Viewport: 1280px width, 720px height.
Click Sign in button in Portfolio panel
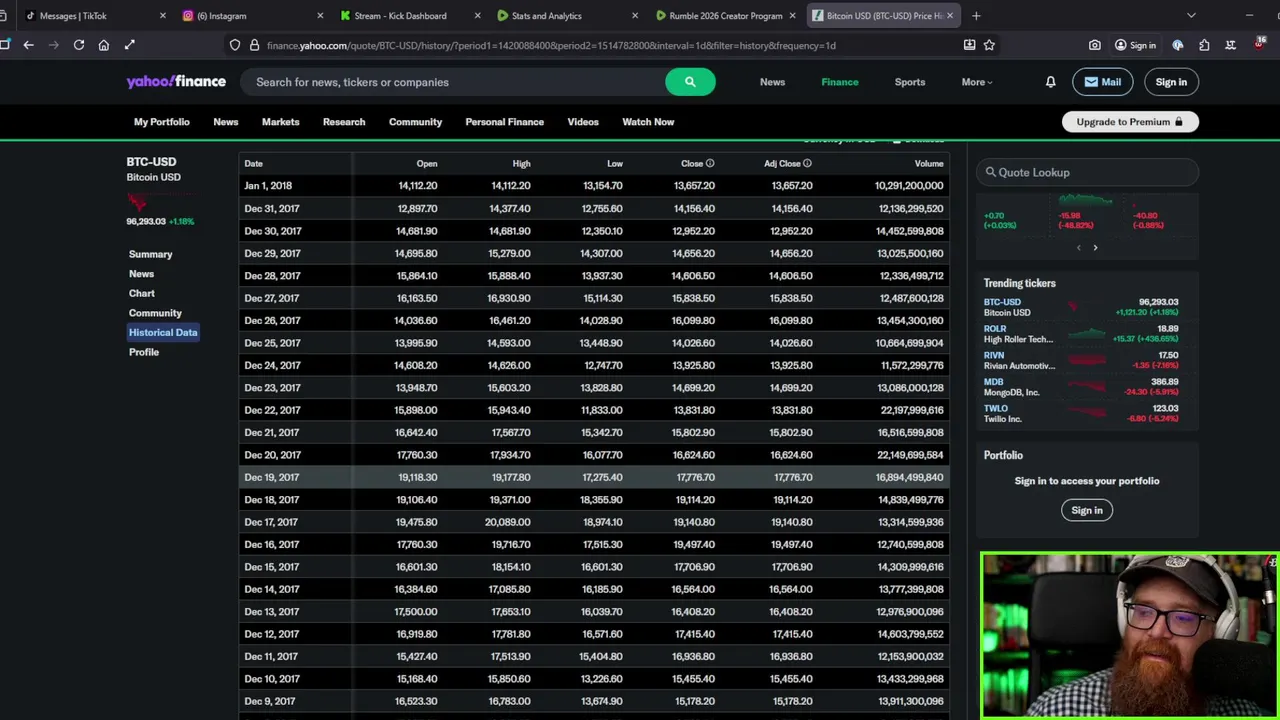coord(1087,510)
